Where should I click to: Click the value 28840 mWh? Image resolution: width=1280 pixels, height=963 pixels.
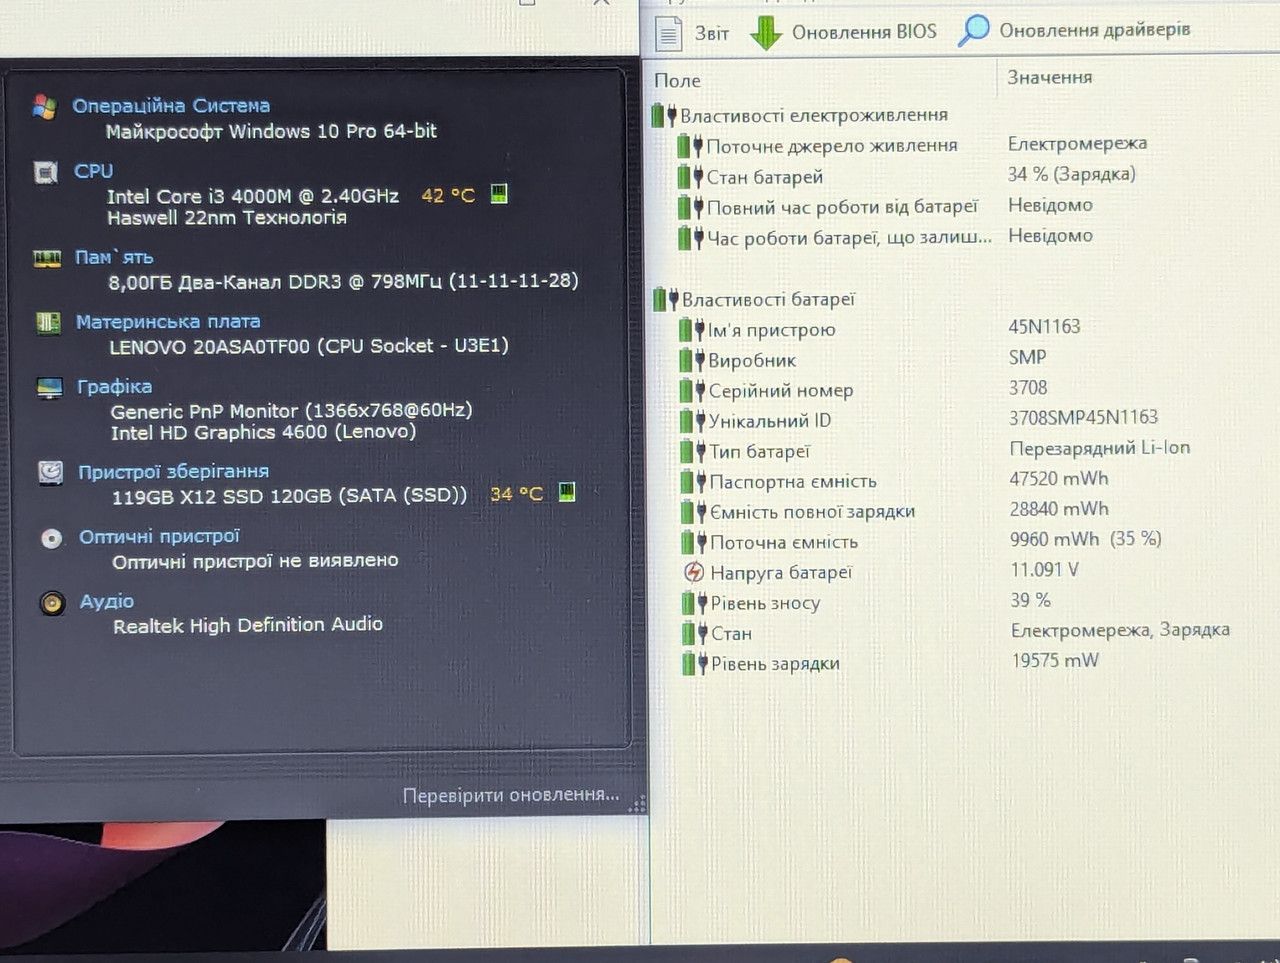click(x=1060, y=509)
